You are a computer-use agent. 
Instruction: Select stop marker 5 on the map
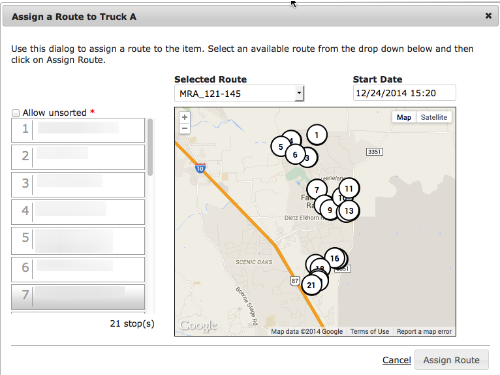(x=280, y=147)
